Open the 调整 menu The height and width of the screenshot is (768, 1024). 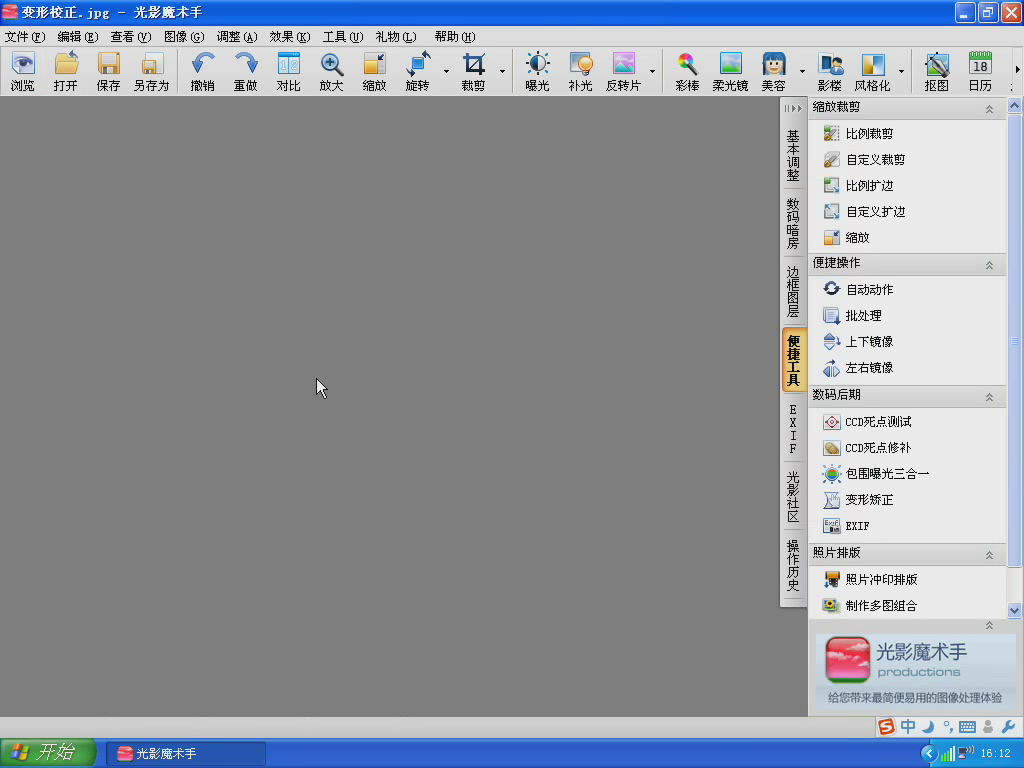click(x=236, y=37)
